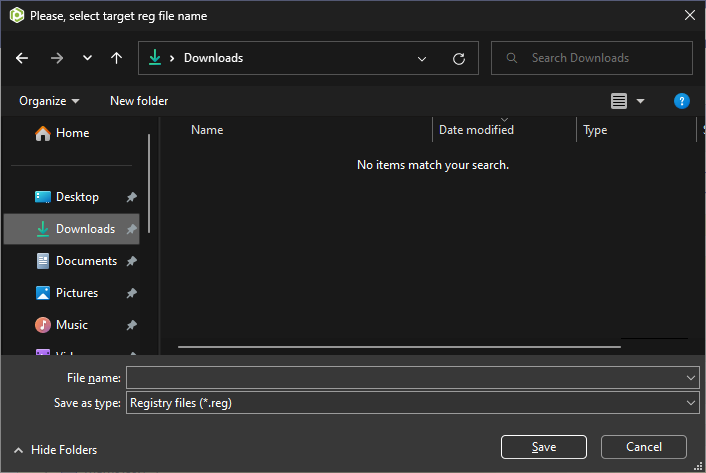Expand the address bar path chevron

point(172,59)
